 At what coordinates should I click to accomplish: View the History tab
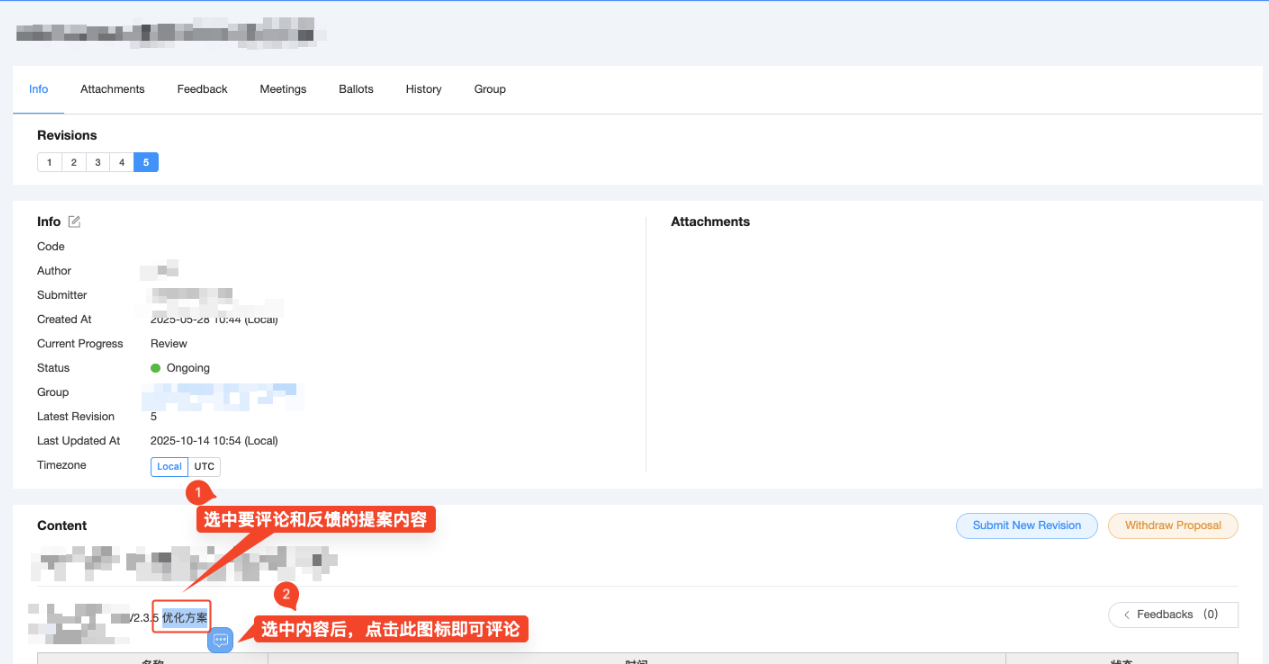coord(423,90)
